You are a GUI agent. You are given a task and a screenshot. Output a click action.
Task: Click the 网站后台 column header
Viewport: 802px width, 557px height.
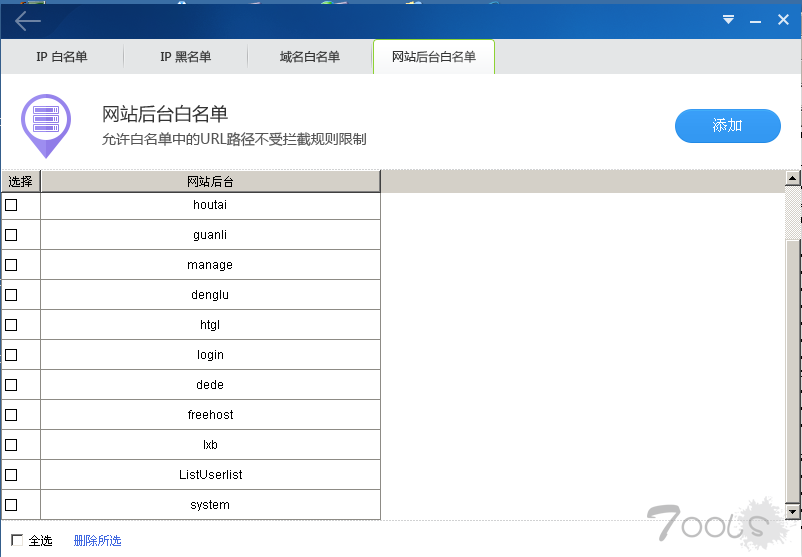click(210, 182)
